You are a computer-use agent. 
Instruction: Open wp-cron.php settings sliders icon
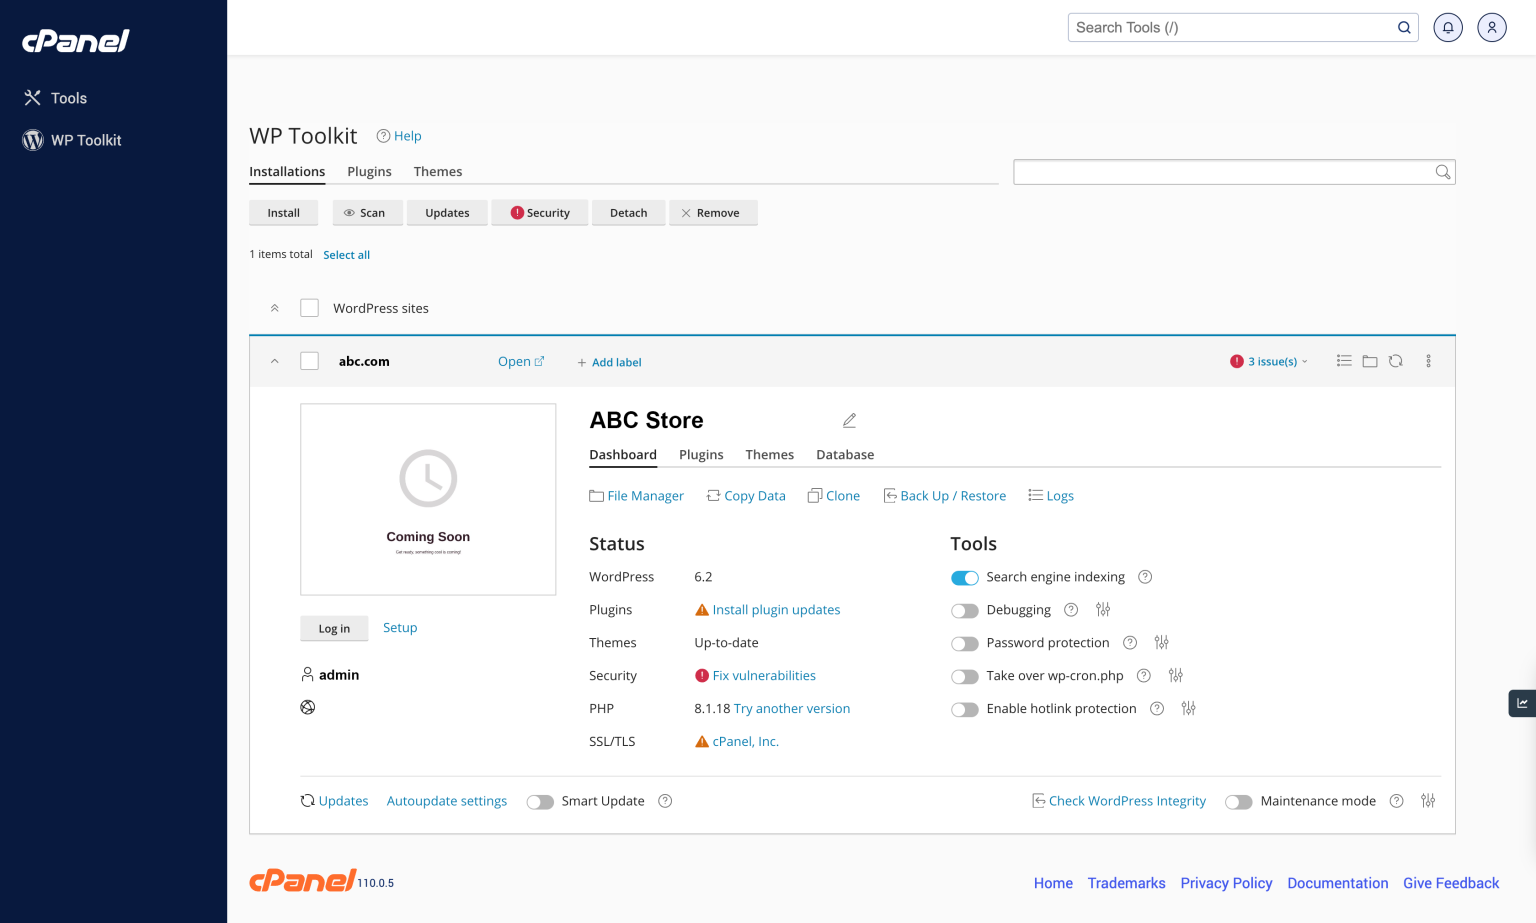pos(1176,676)
